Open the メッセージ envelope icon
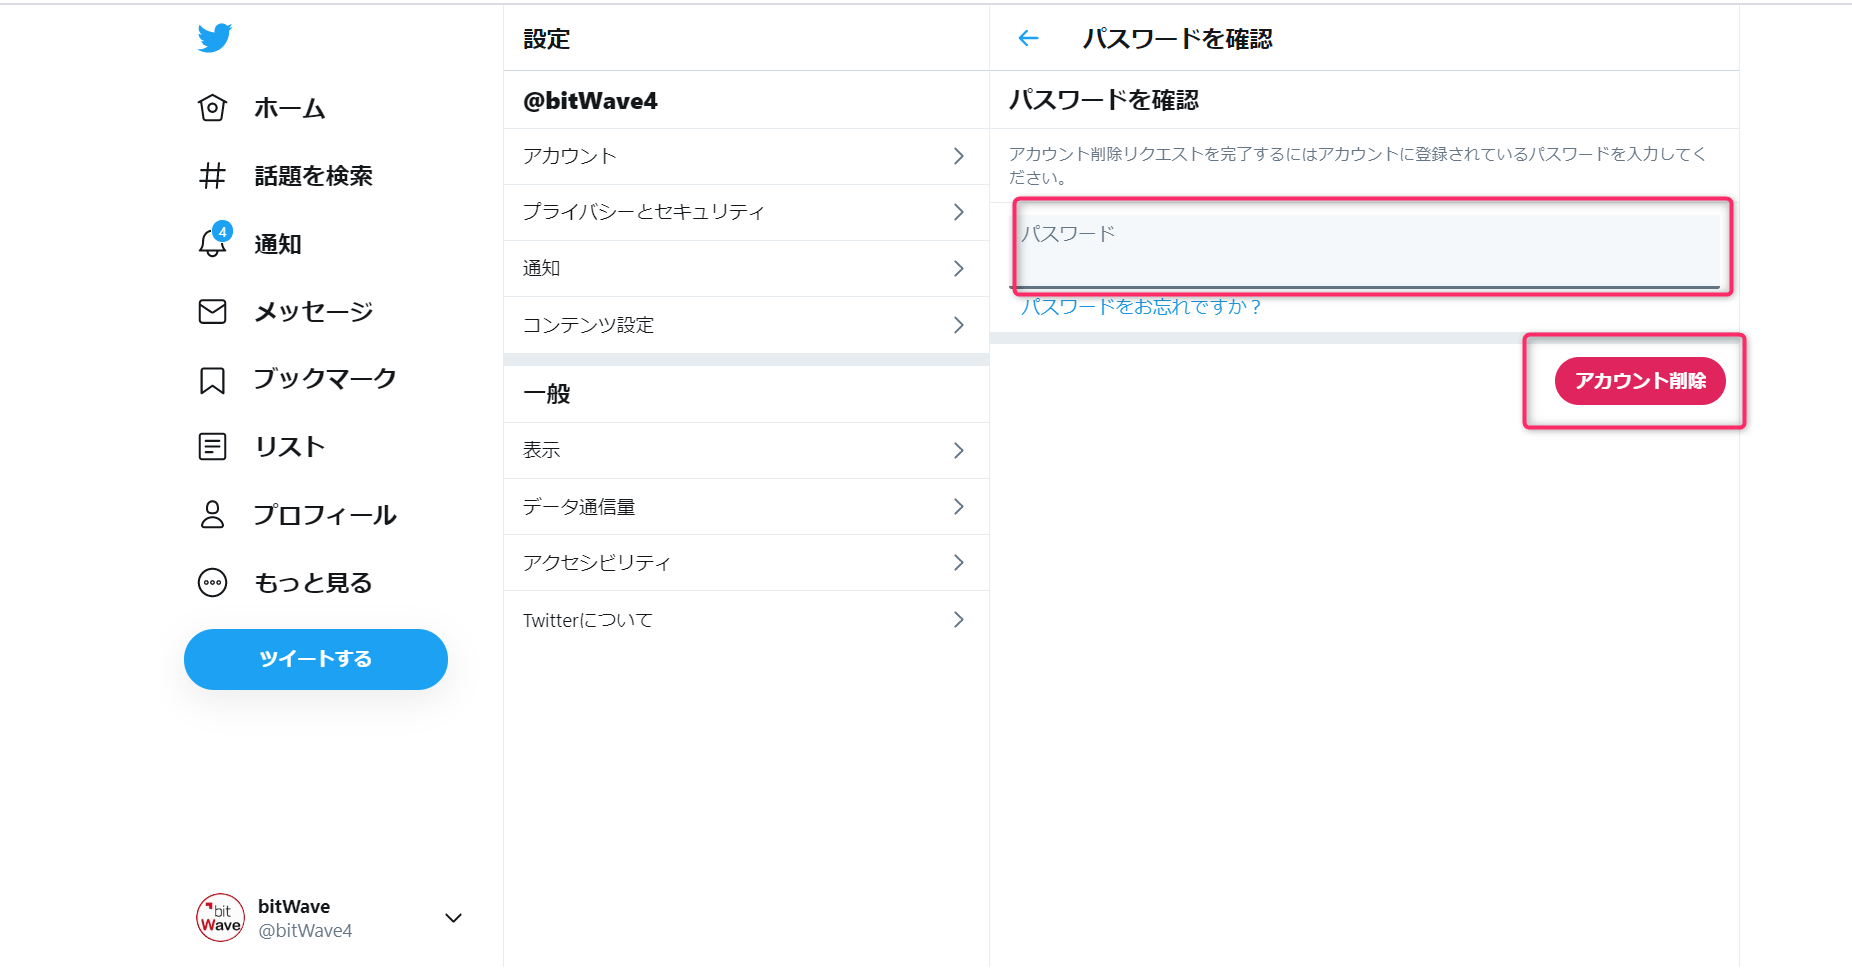The width and height of the screenshot is (1852, 969). click(x=212, y=312)
